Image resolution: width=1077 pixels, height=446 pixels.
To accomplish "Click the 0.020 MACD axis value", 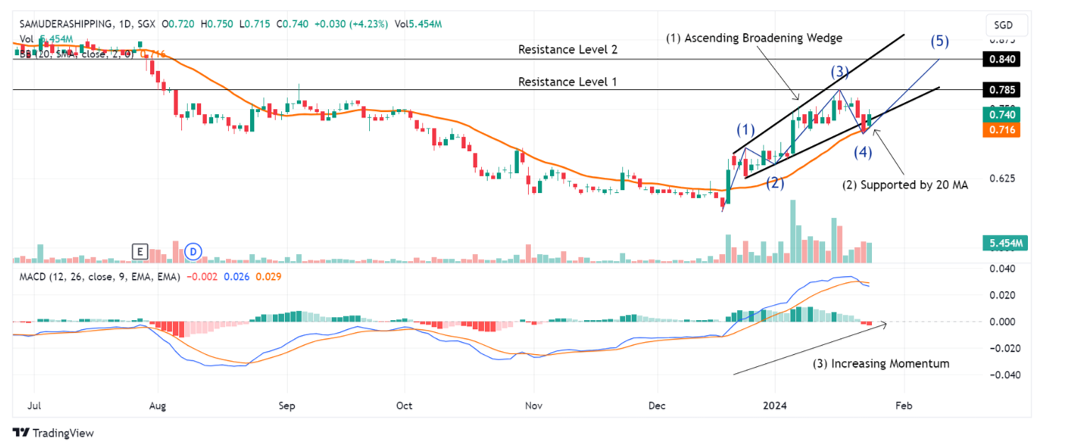I will pyautogui.click(x=1004, y=295).
